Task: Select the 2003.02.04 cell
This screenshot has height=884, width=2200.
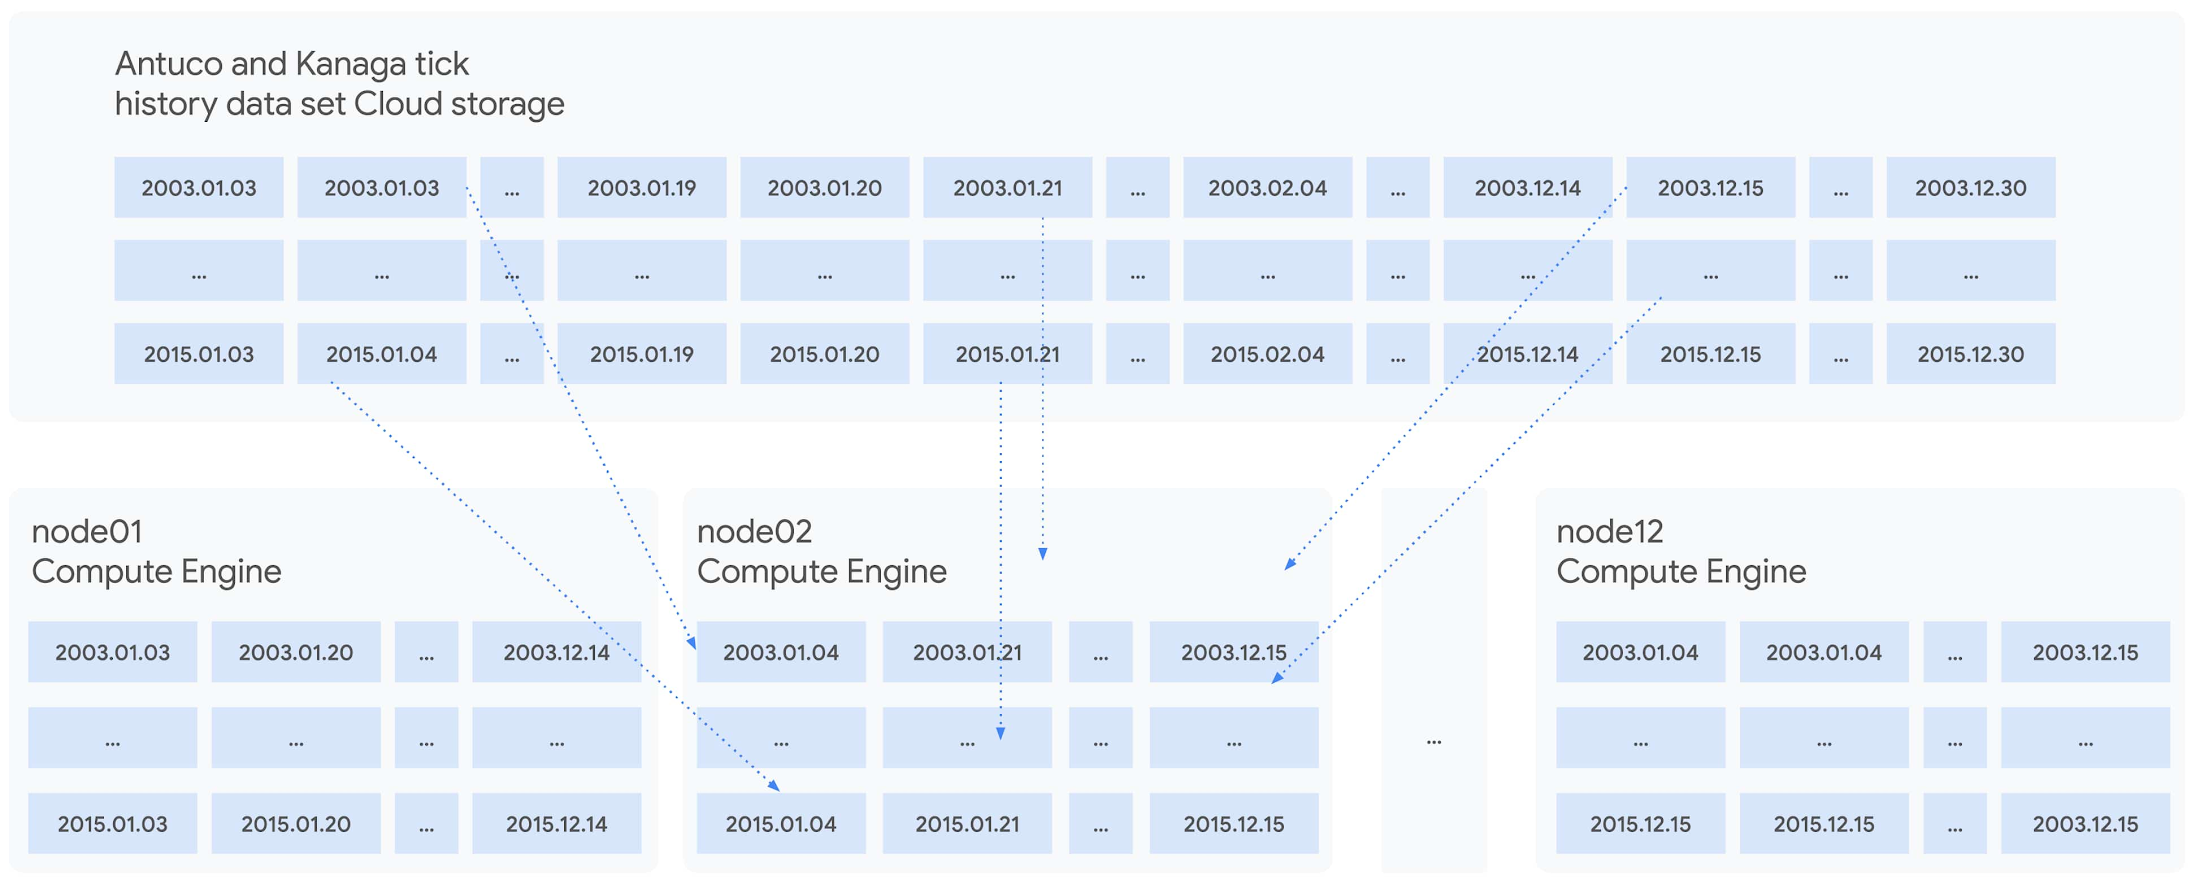Action: tap(1268, 187)
